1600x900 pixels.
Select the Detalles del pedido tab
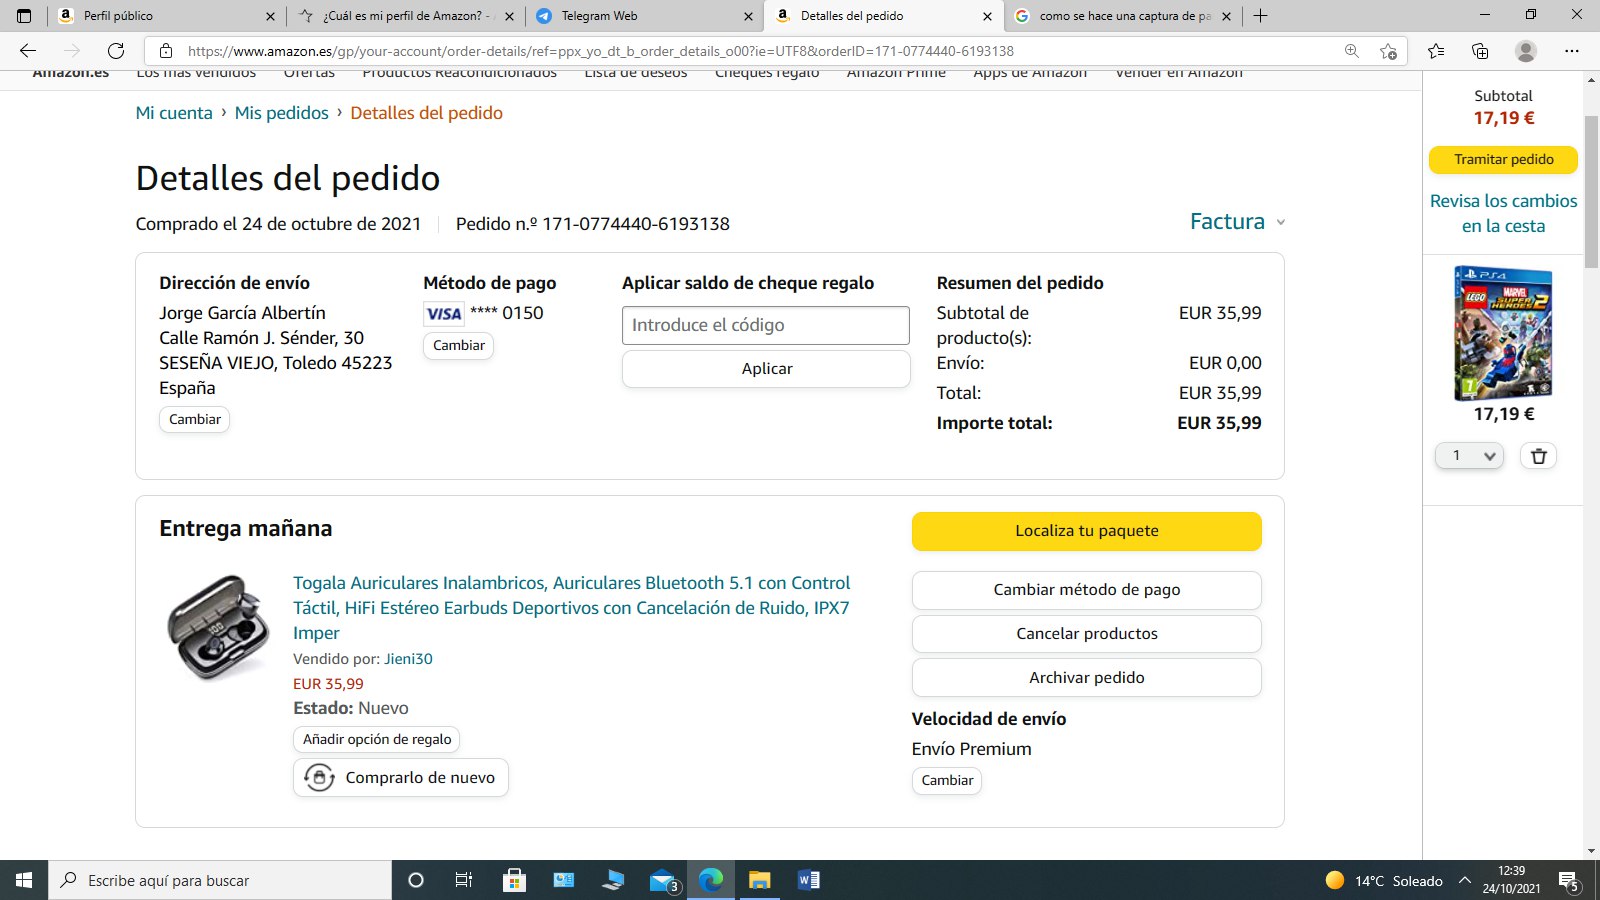(883, 16)
